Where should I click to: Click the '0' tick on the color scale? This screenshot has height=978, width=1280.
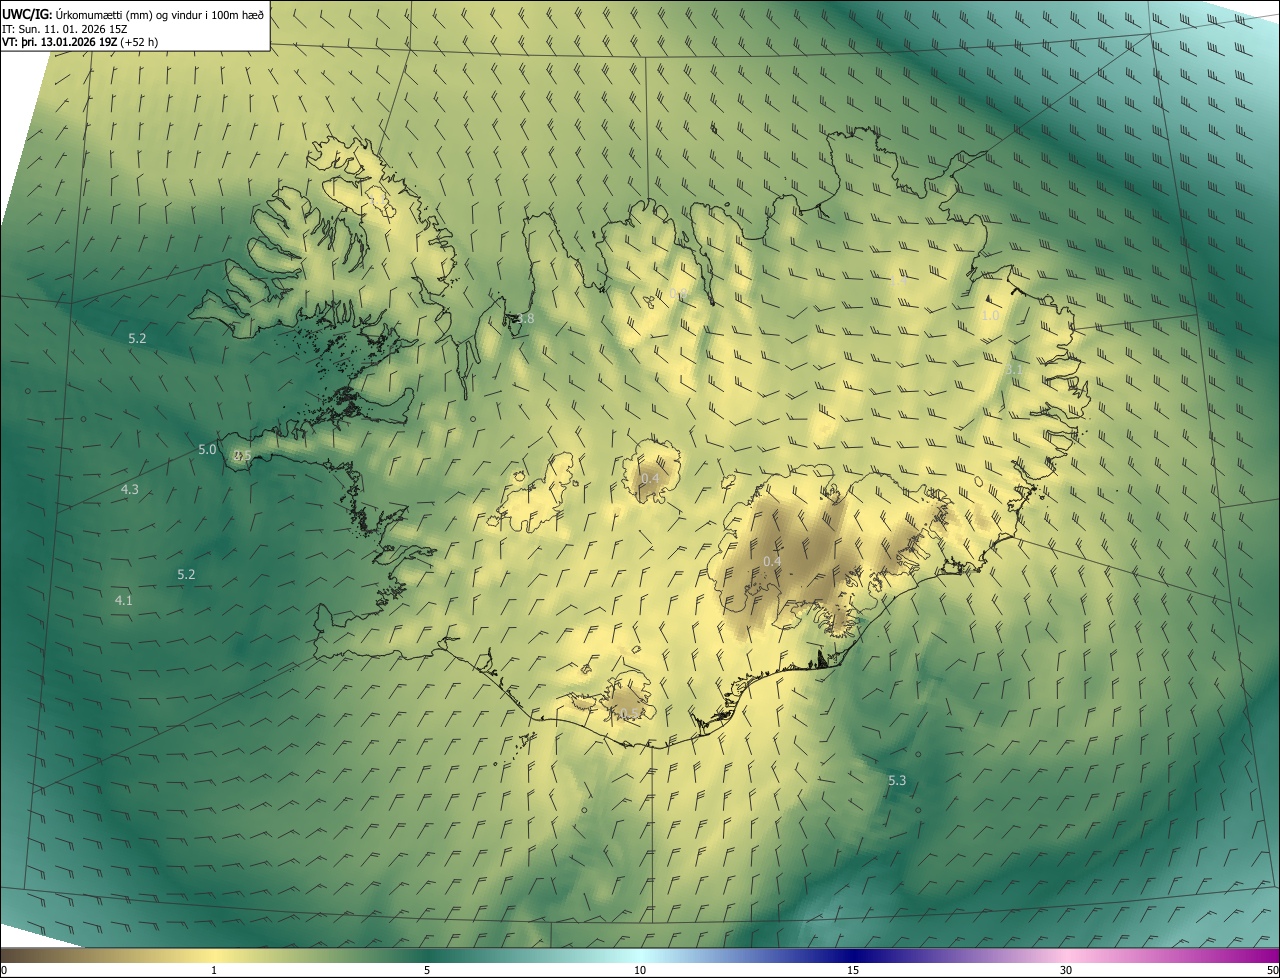(x=4, y=971)
